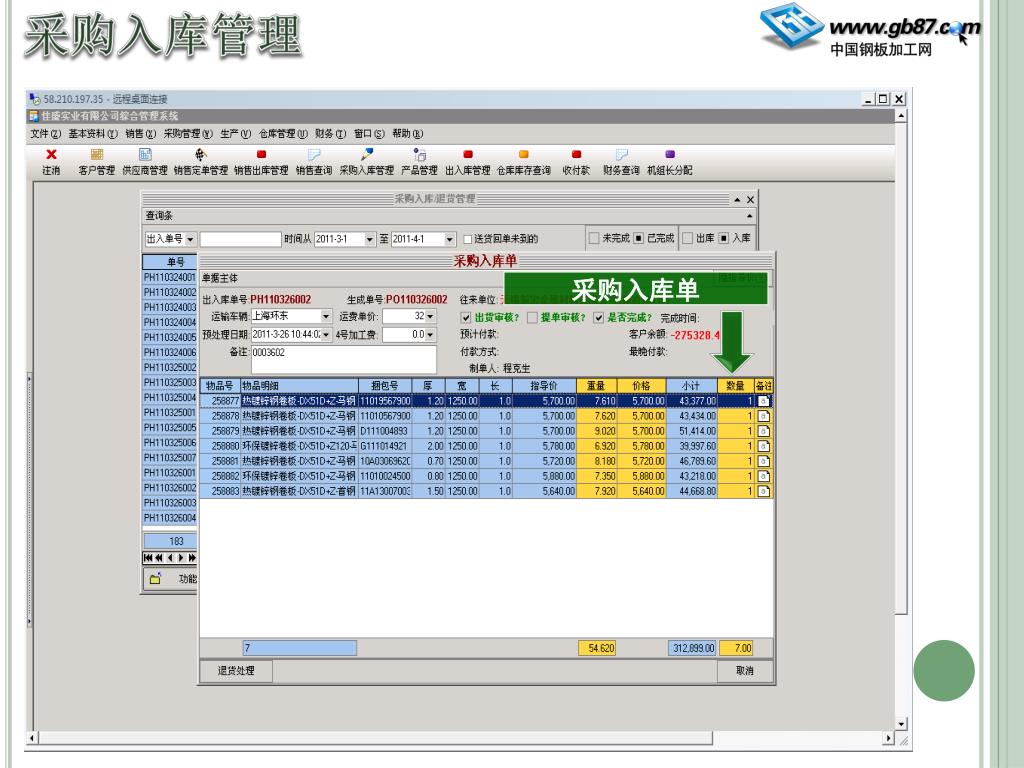1024x768 pixels.
Task: Open the 4号加工费 dropdown
Action: click(430, 335)
